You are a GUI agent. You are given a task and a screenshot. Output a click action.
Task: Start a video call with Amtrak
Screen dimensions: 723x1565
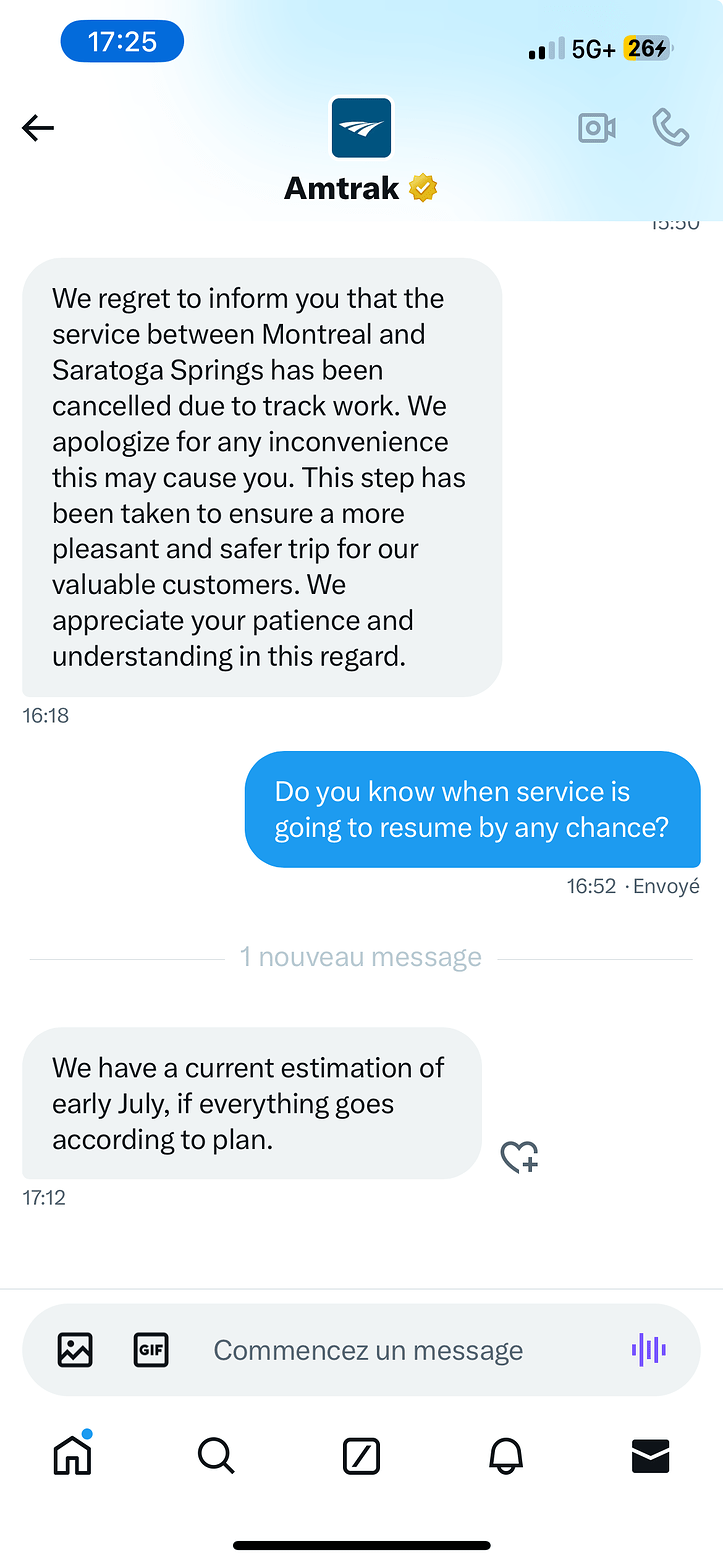[x=597, y=128]
